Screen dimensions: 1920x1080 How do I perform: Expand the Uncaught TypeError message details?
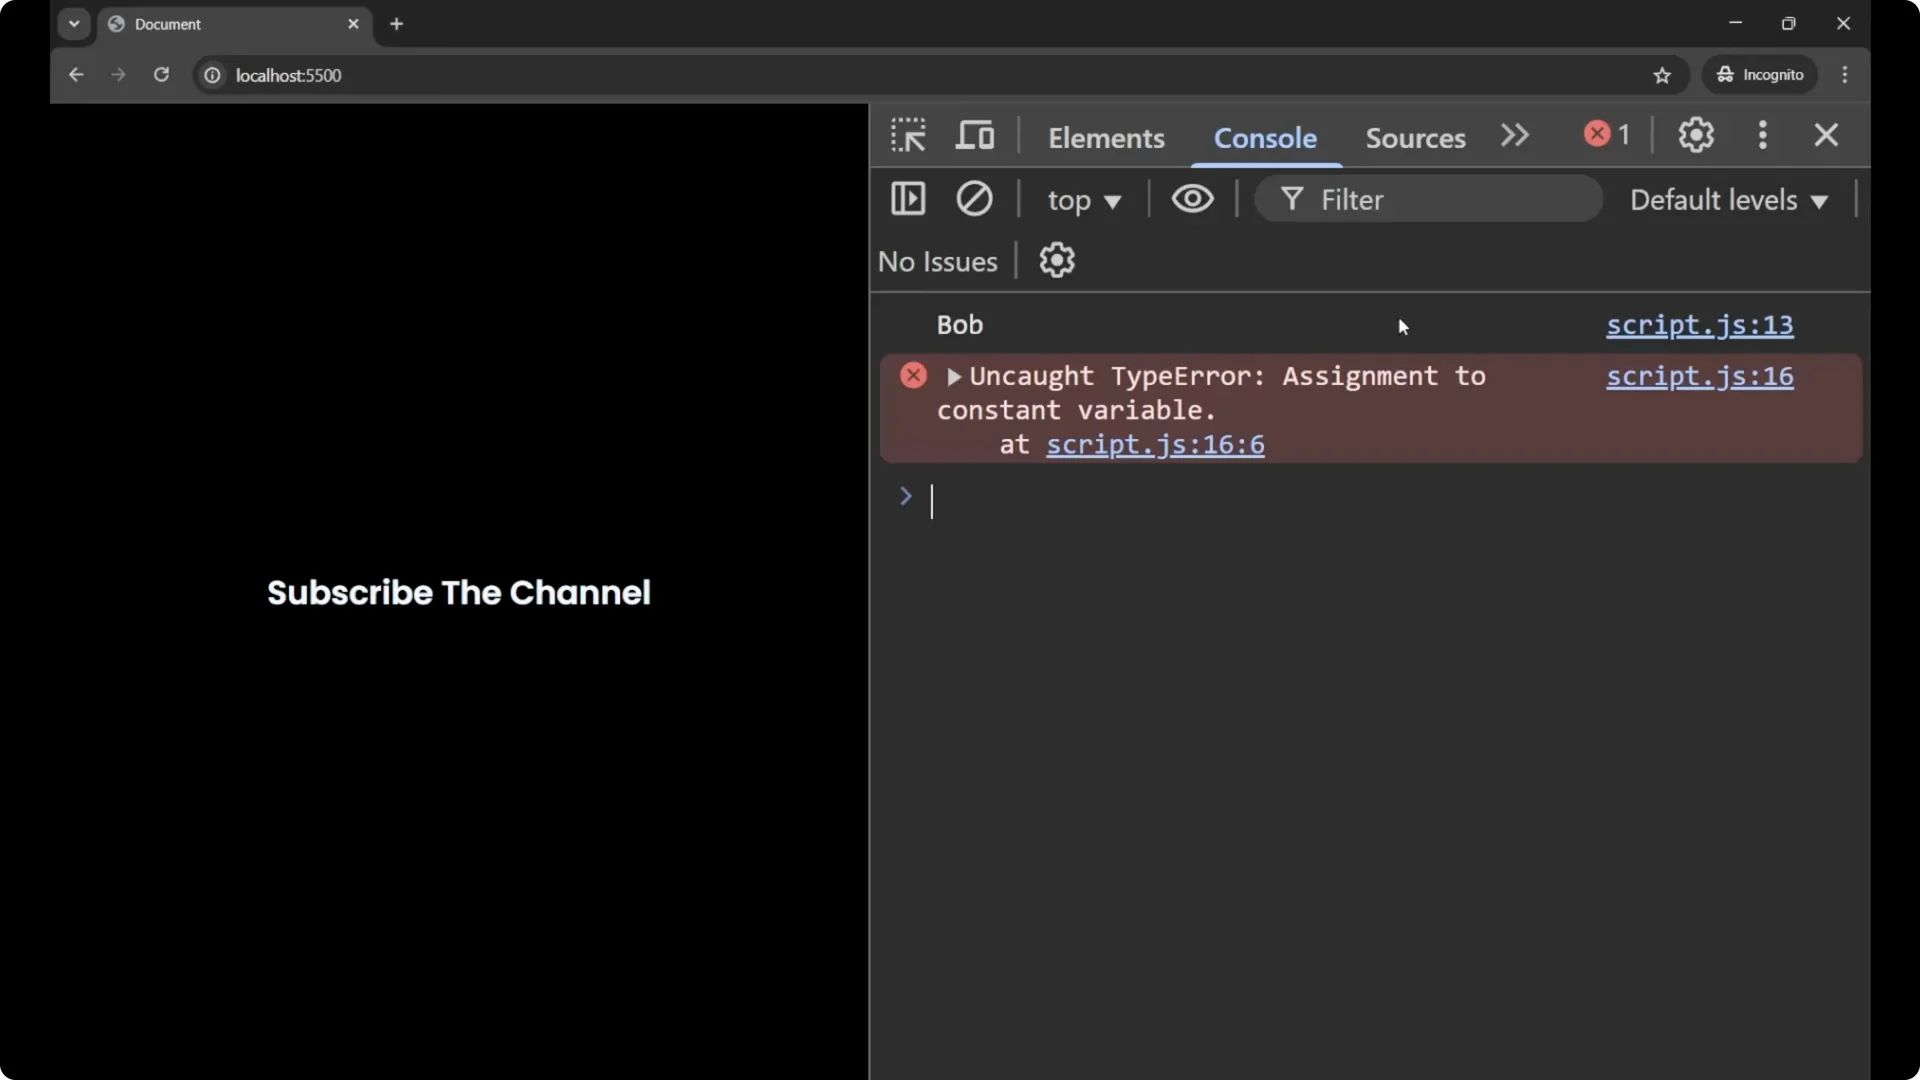[955, 377]
